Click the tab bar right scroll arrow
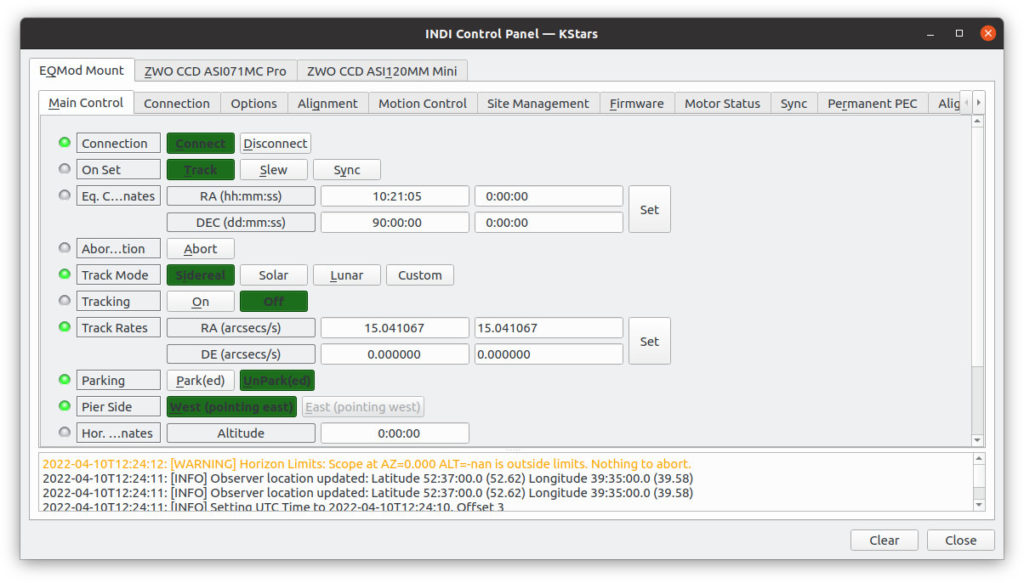 tap(978, 102)
